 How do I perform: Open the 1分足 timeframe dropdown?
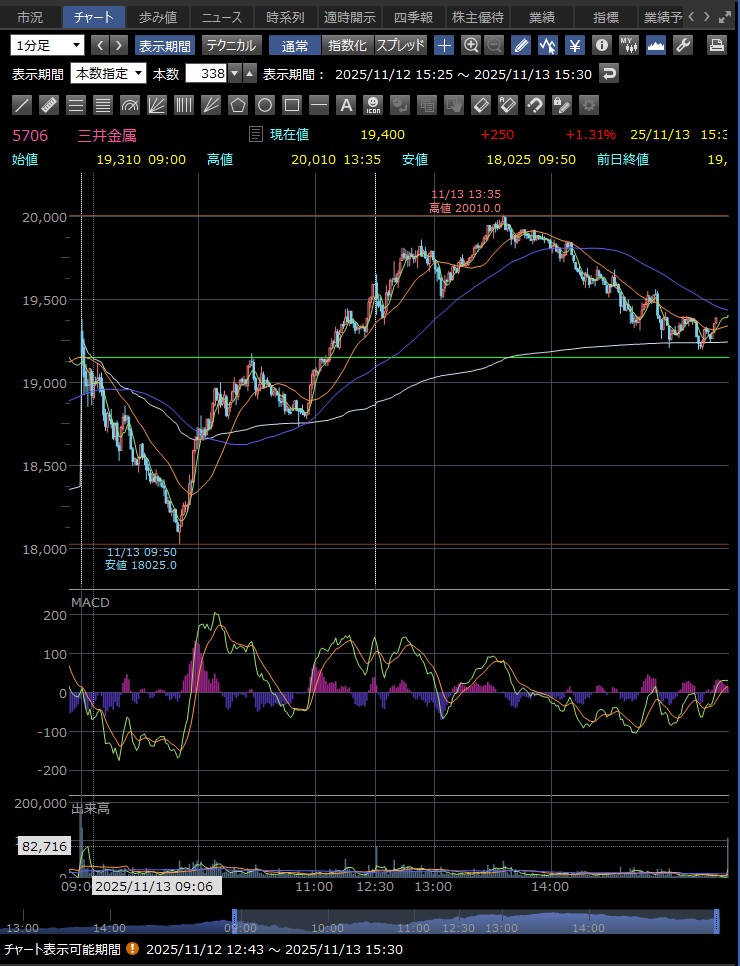click(x=48, y=45)
